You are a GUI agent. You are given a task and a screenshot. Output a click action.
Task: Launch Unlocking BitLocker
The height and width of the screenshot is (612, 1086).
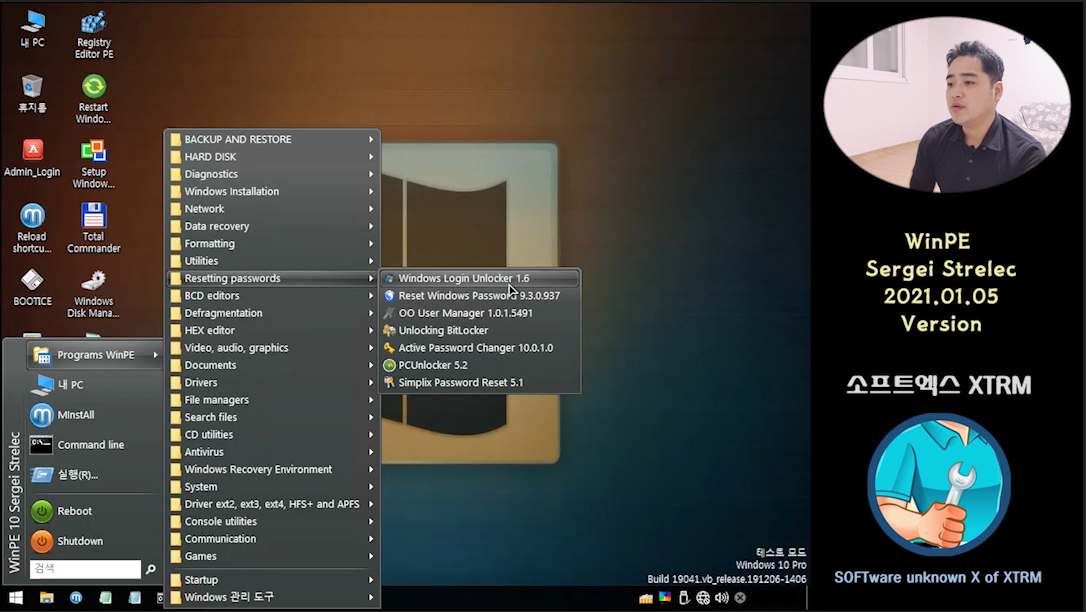click(x=479, y=330)
